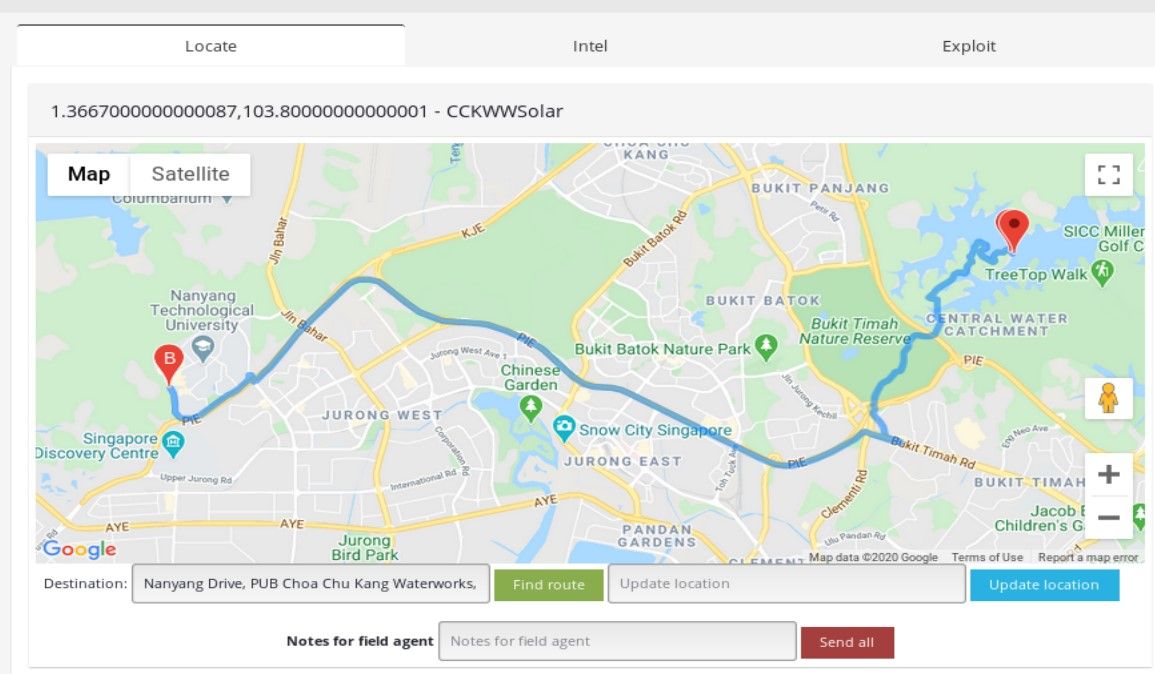The width and height of the screenshot is (1155, 674).
Task: Click the red Send all button
Action: pyautogui.click(x=847, y=642)
